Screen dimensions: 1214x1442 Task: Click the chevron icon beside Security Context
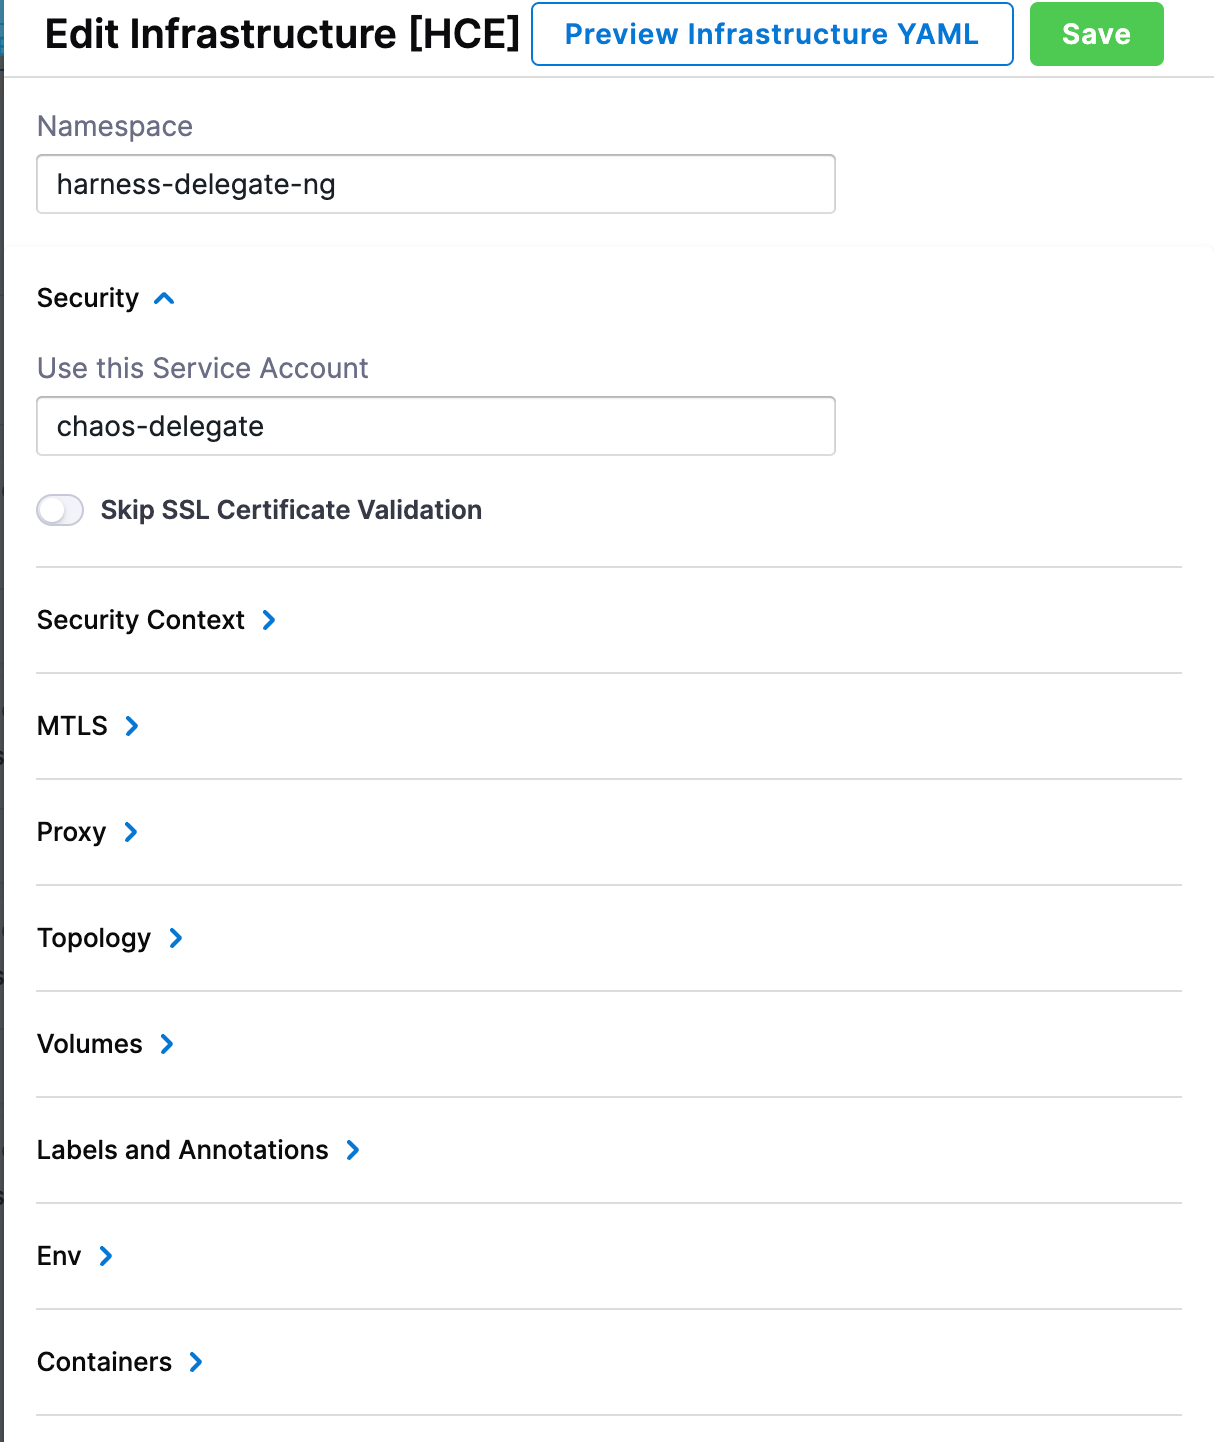tap(269, 620)
